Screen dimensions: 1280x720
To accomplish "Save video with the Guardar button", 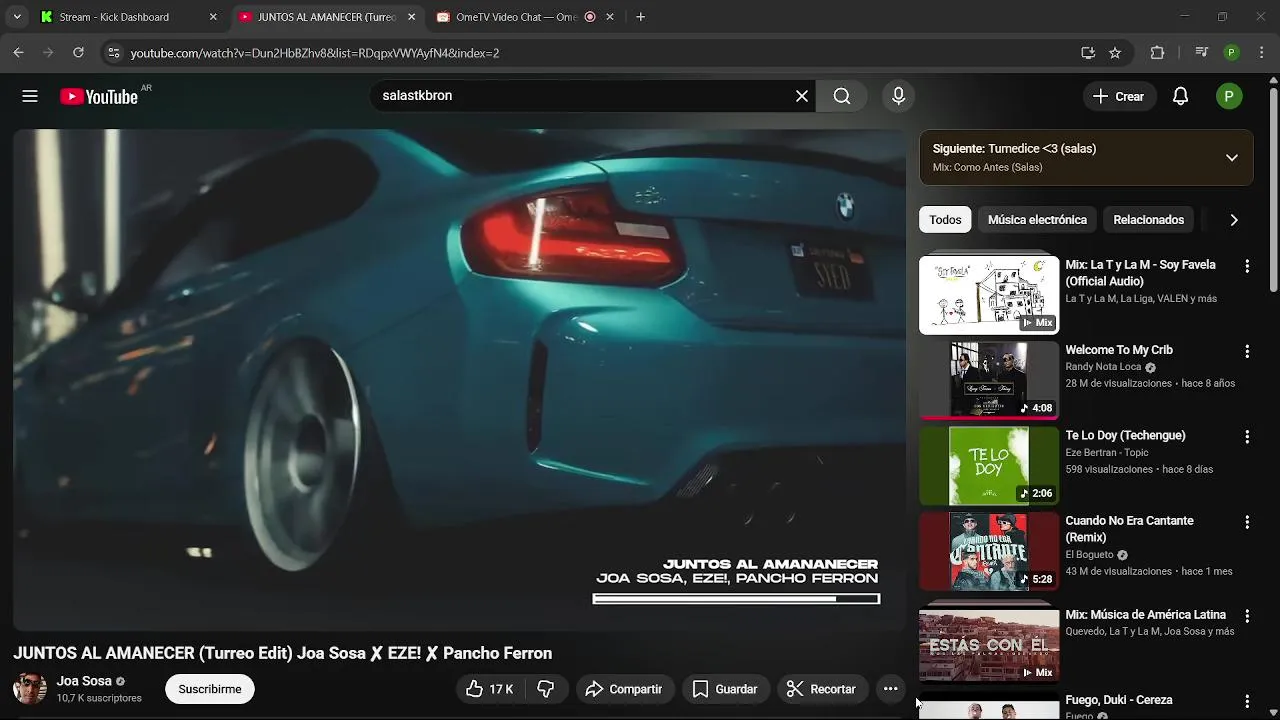I will point(725,689).
